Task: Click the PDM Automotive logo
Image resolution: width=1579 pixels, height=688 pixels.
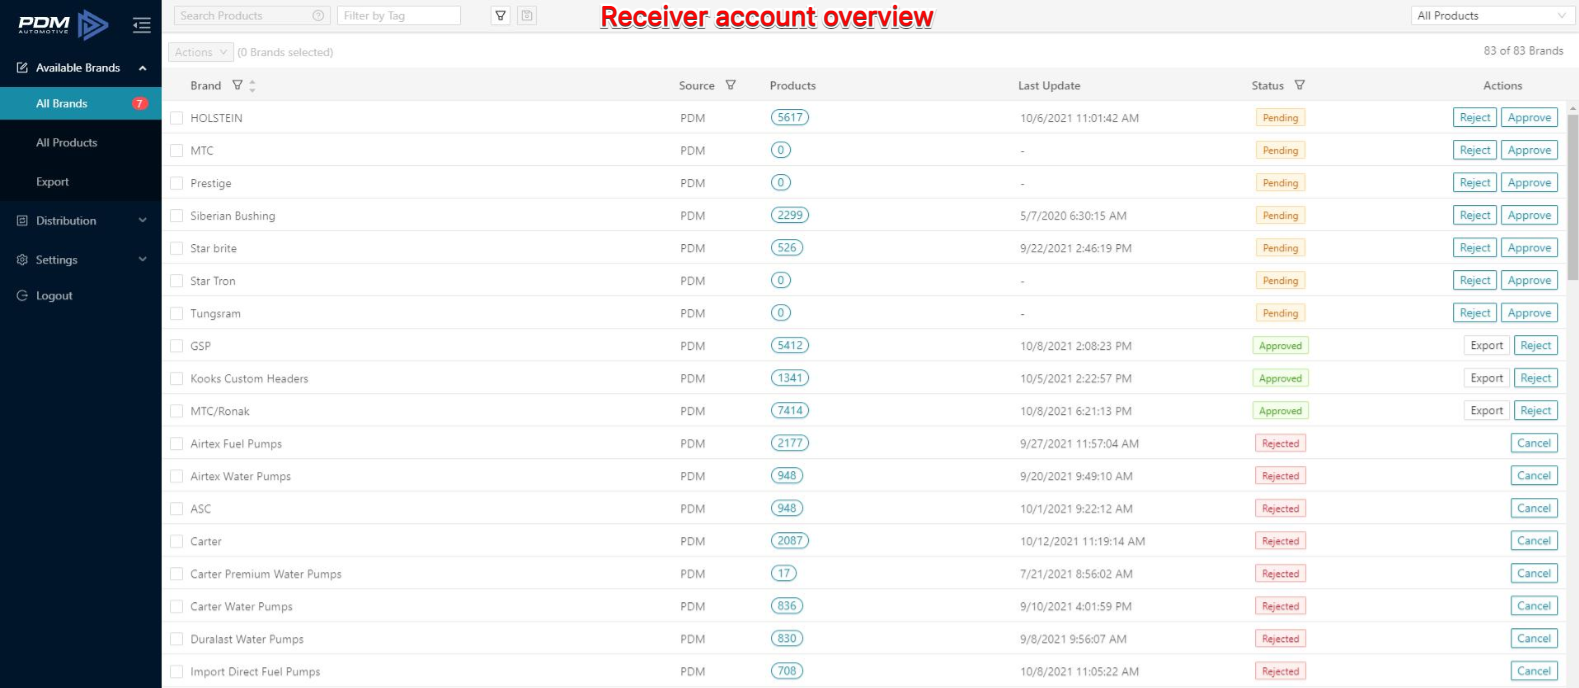Action: 63,24
